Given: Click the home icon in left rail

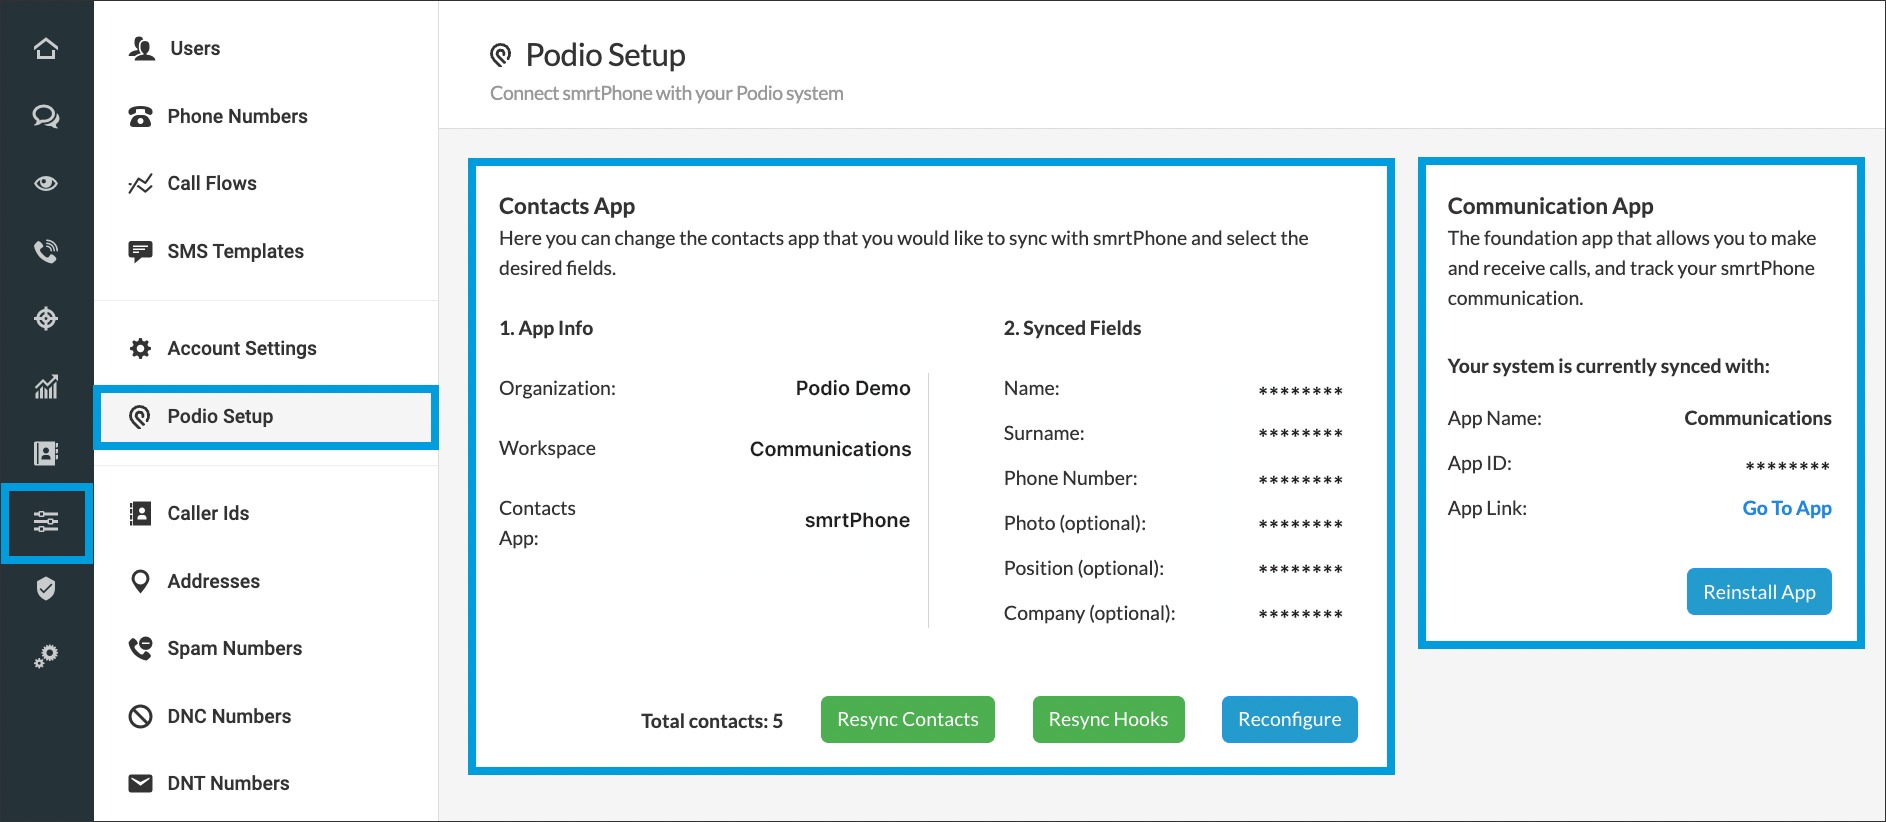Looking at the screenshot, I should 46,48.
